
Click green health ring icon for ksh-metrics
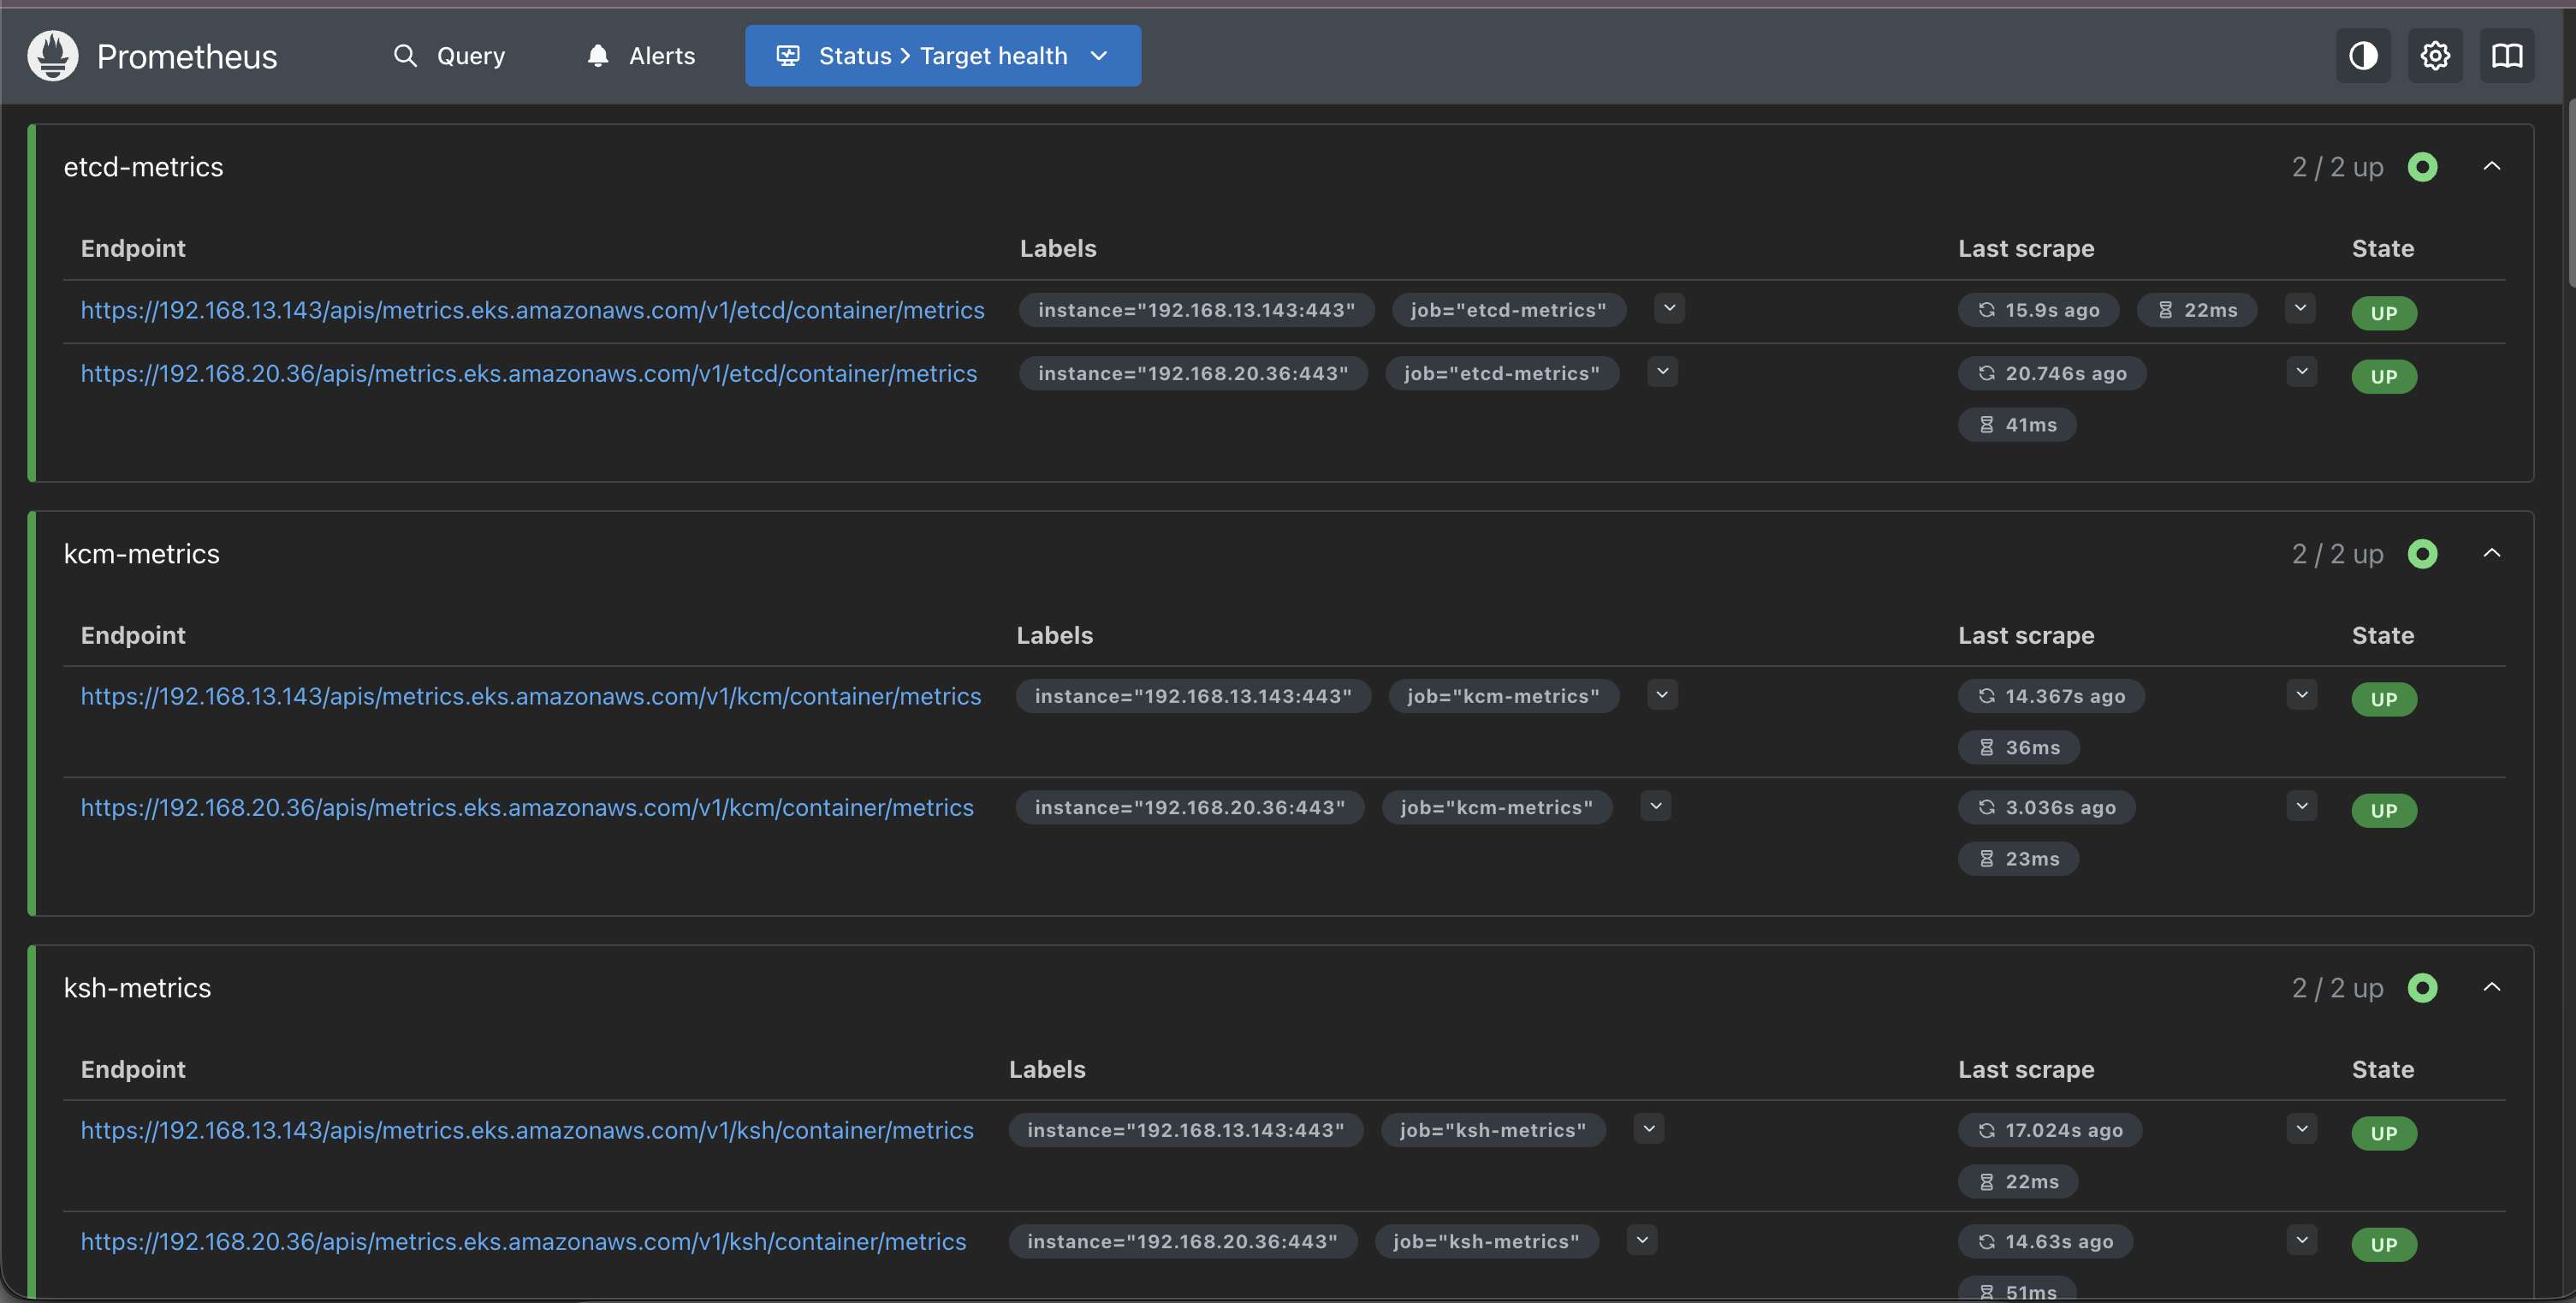(x=2422, y=988)
